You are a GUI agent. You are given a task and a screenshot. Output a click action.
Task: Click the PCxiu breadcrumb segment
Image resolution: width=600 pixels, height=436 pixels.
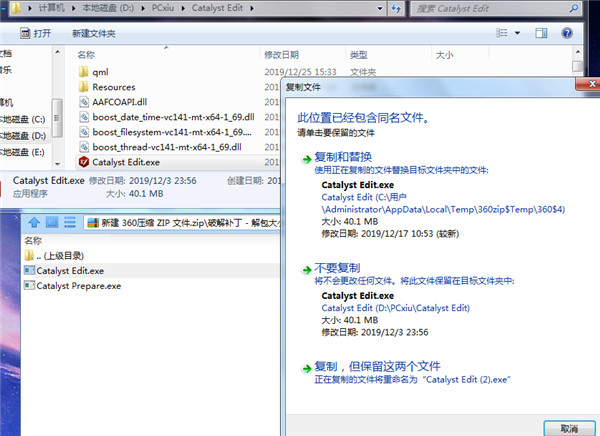(x=163, y=8)
